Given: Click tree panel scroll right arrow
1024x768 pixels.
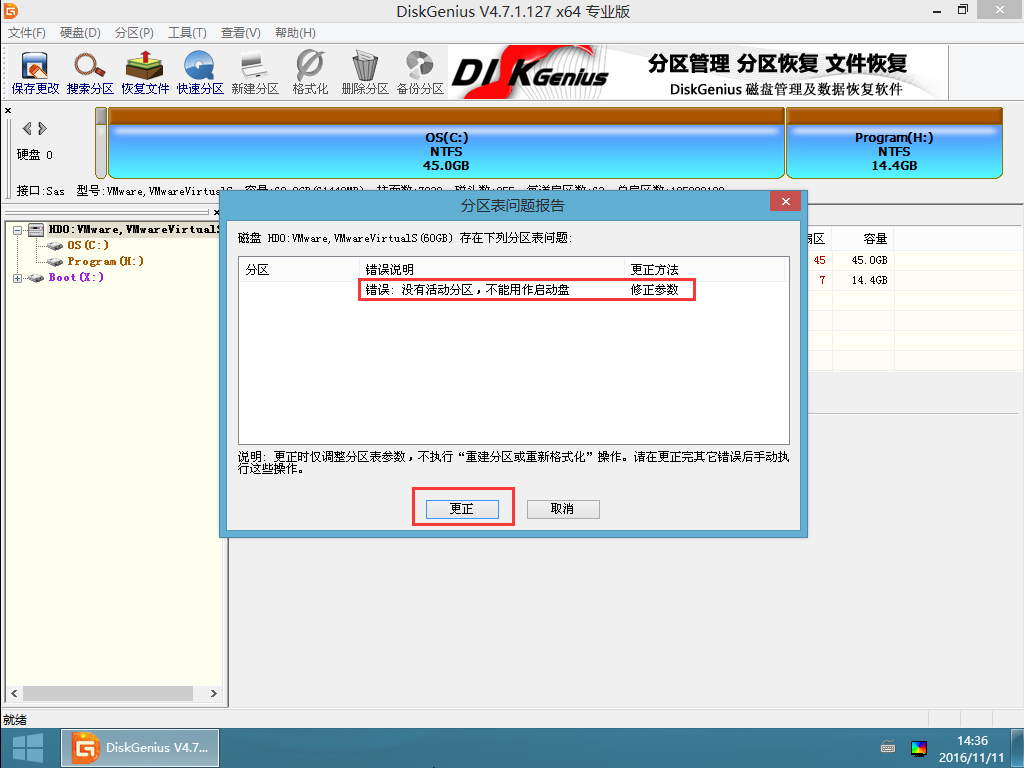Looking at the screenshot, I should coord(214,694).
